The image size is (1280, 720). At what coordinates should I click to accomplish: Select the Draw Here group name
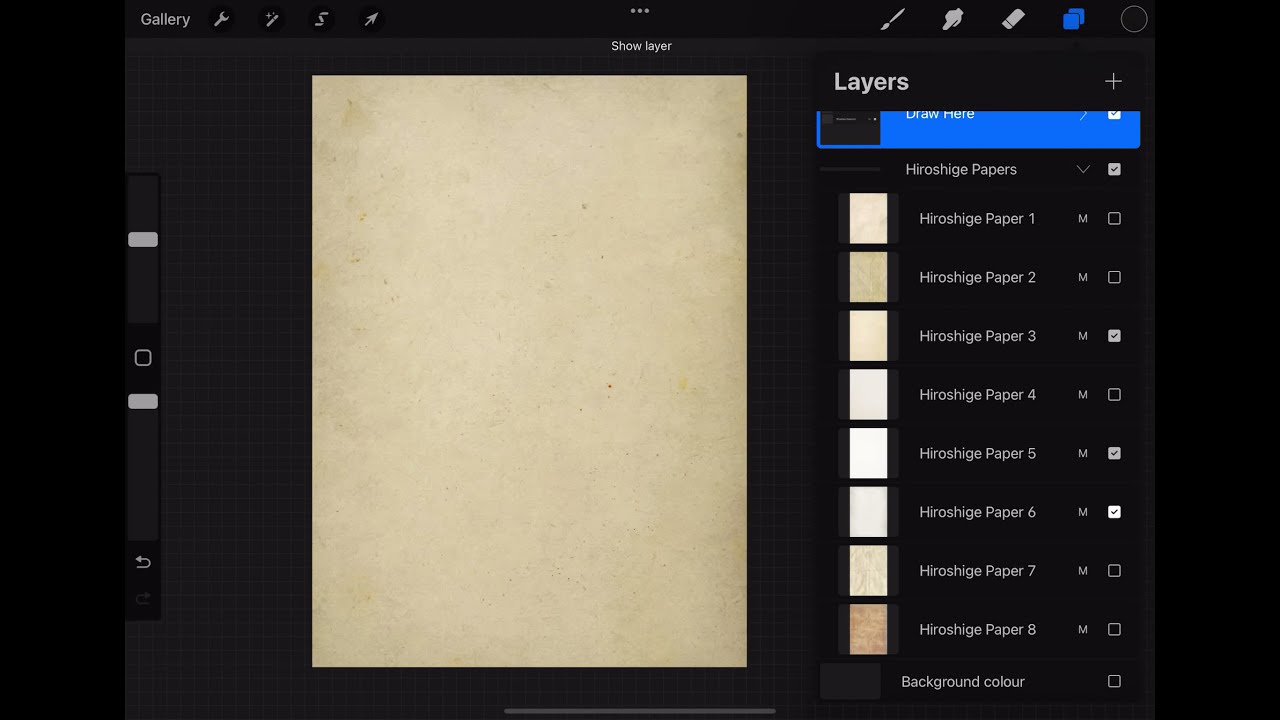(940, 114)
